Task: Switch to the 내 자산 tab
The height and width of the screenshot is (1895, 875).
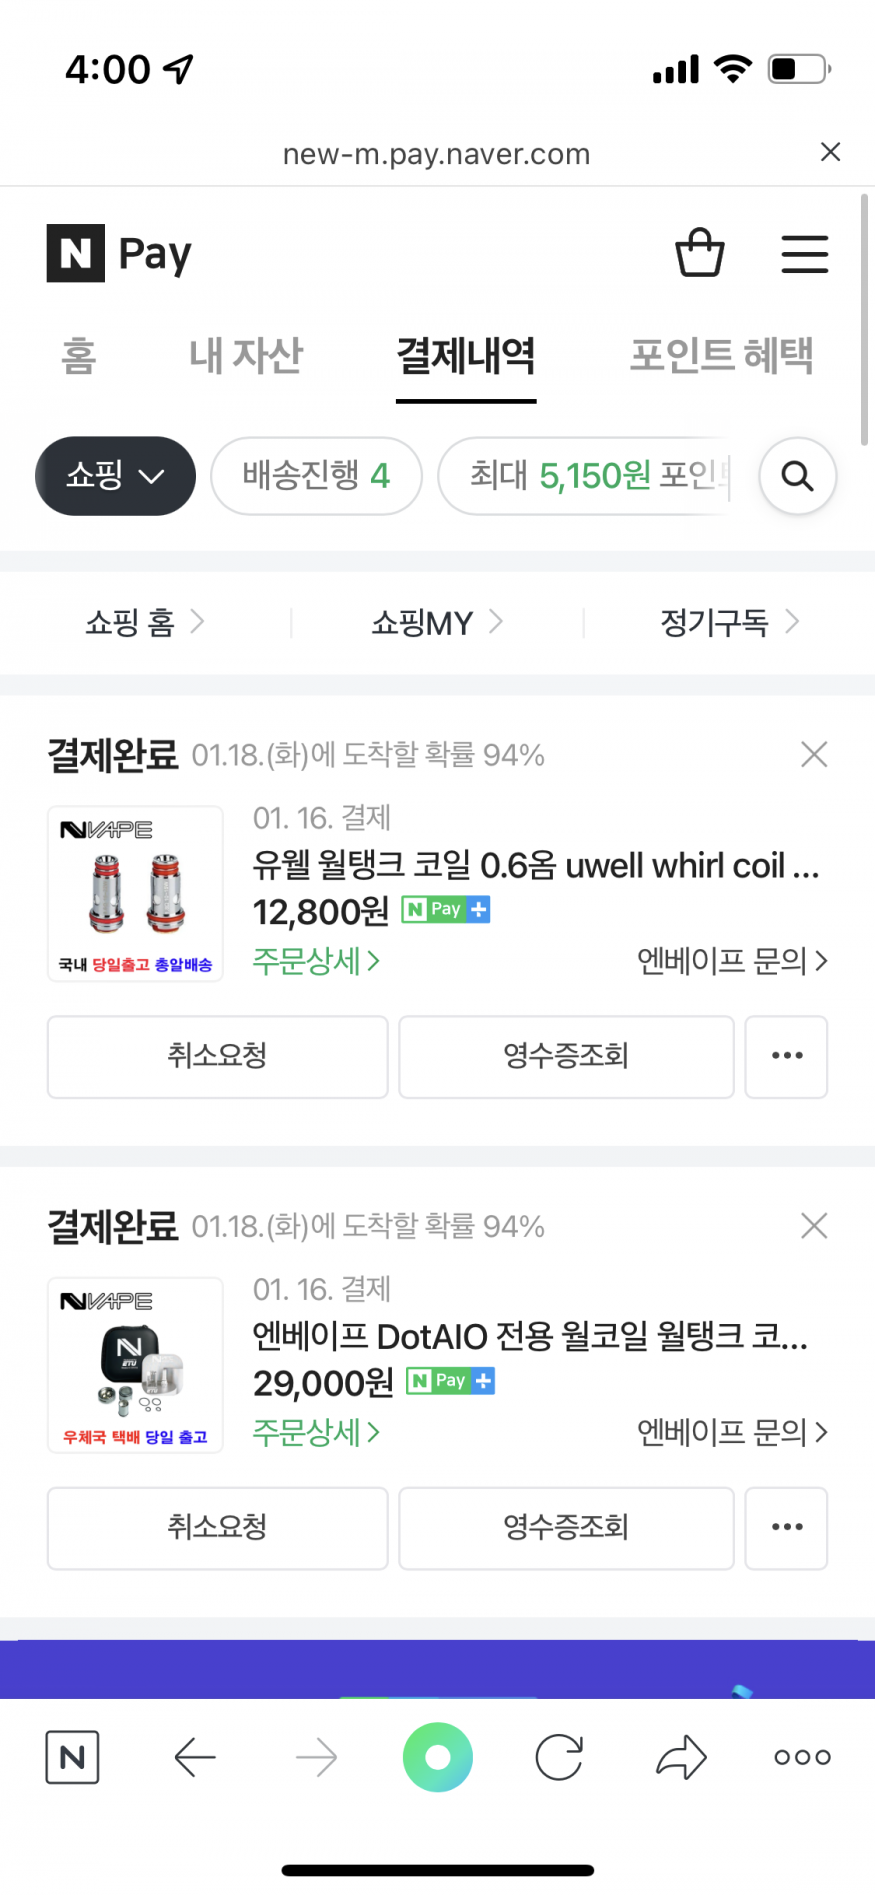Action: [x=246, y=356]
